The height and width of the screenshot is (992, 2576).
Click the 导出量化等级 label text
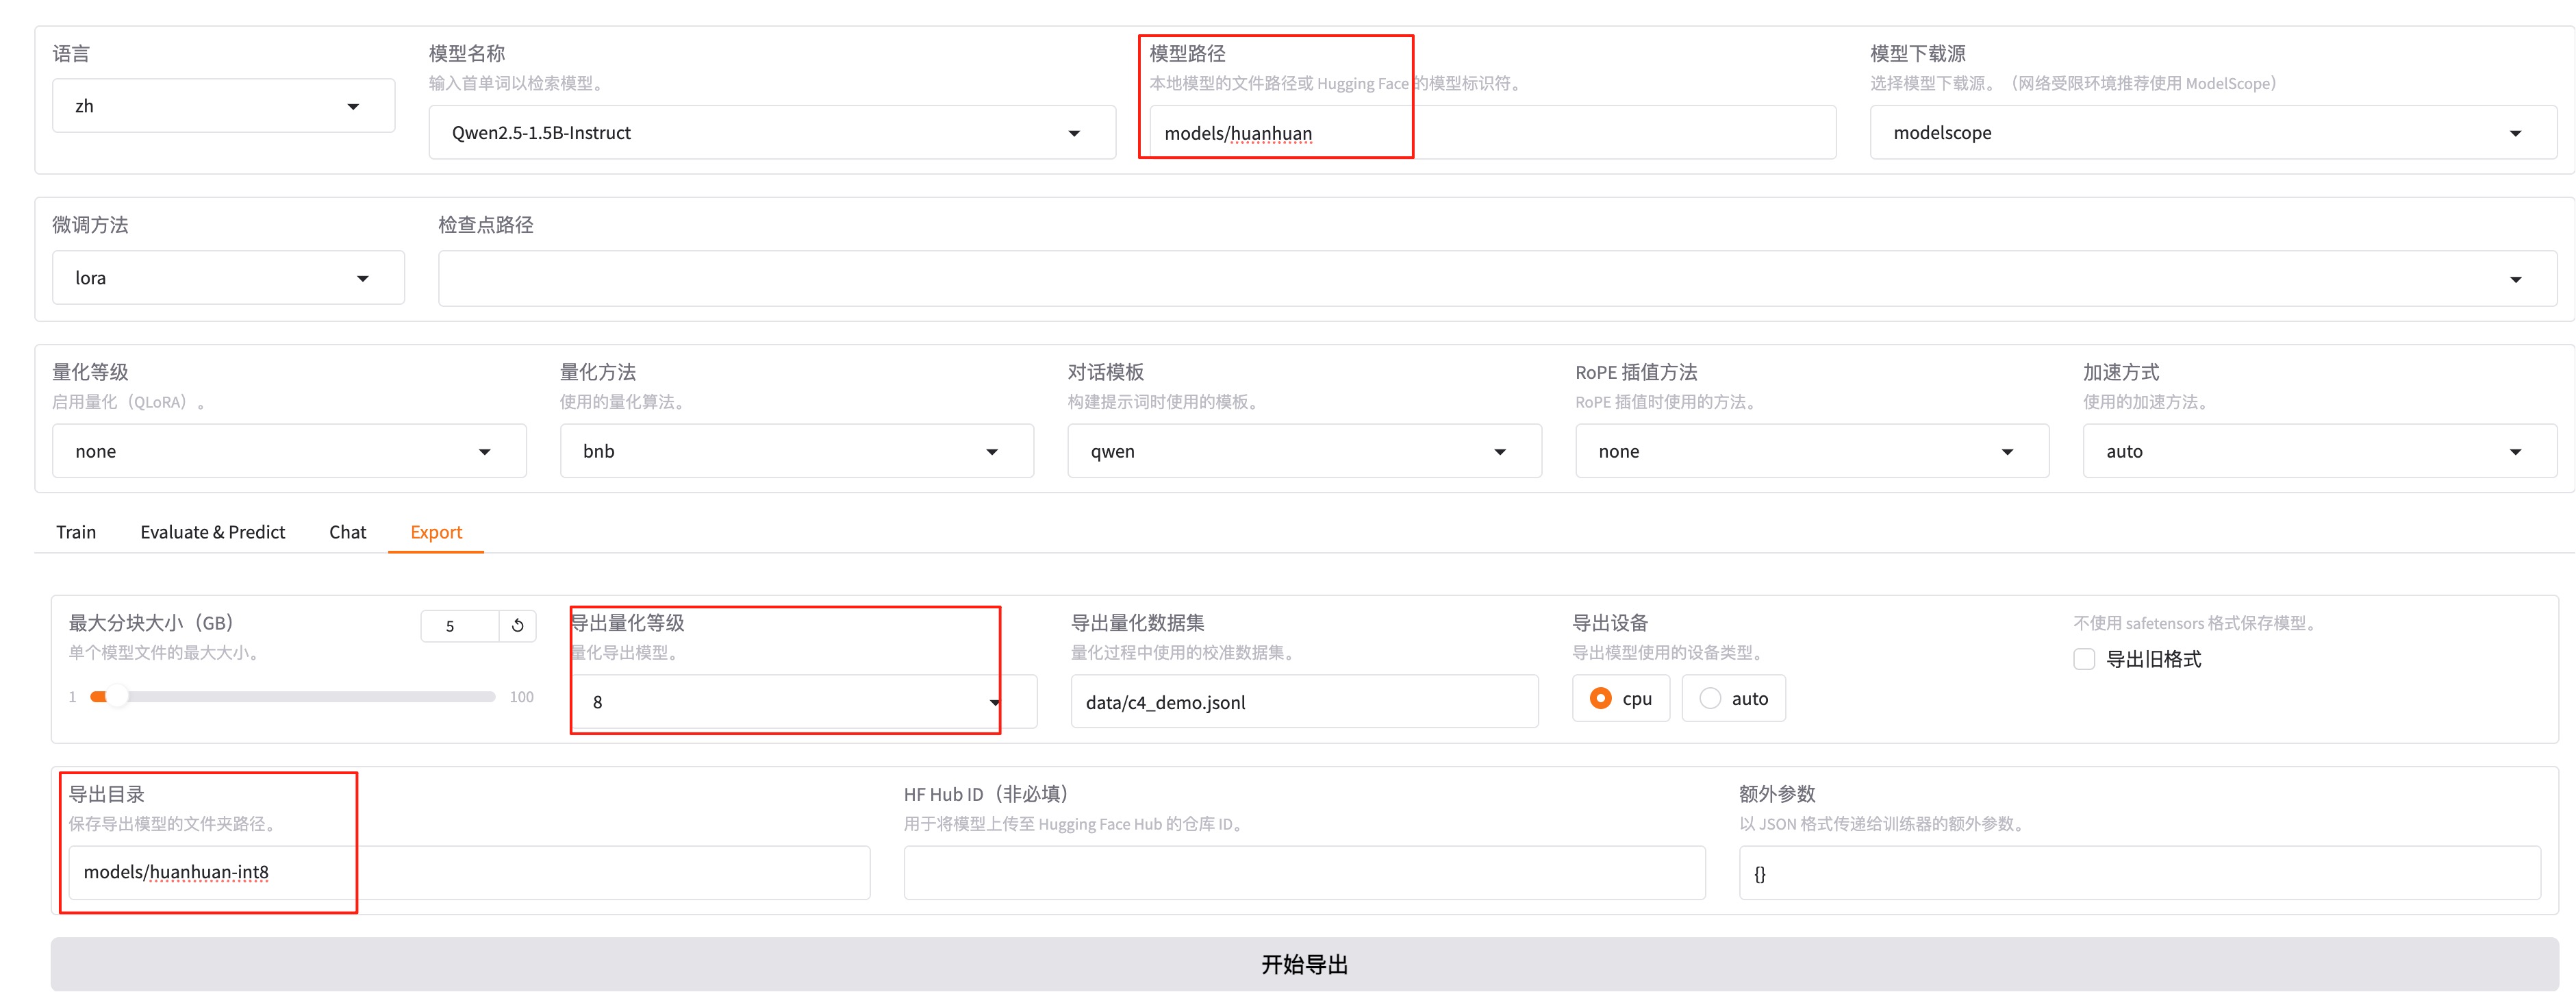click(628, 622)
